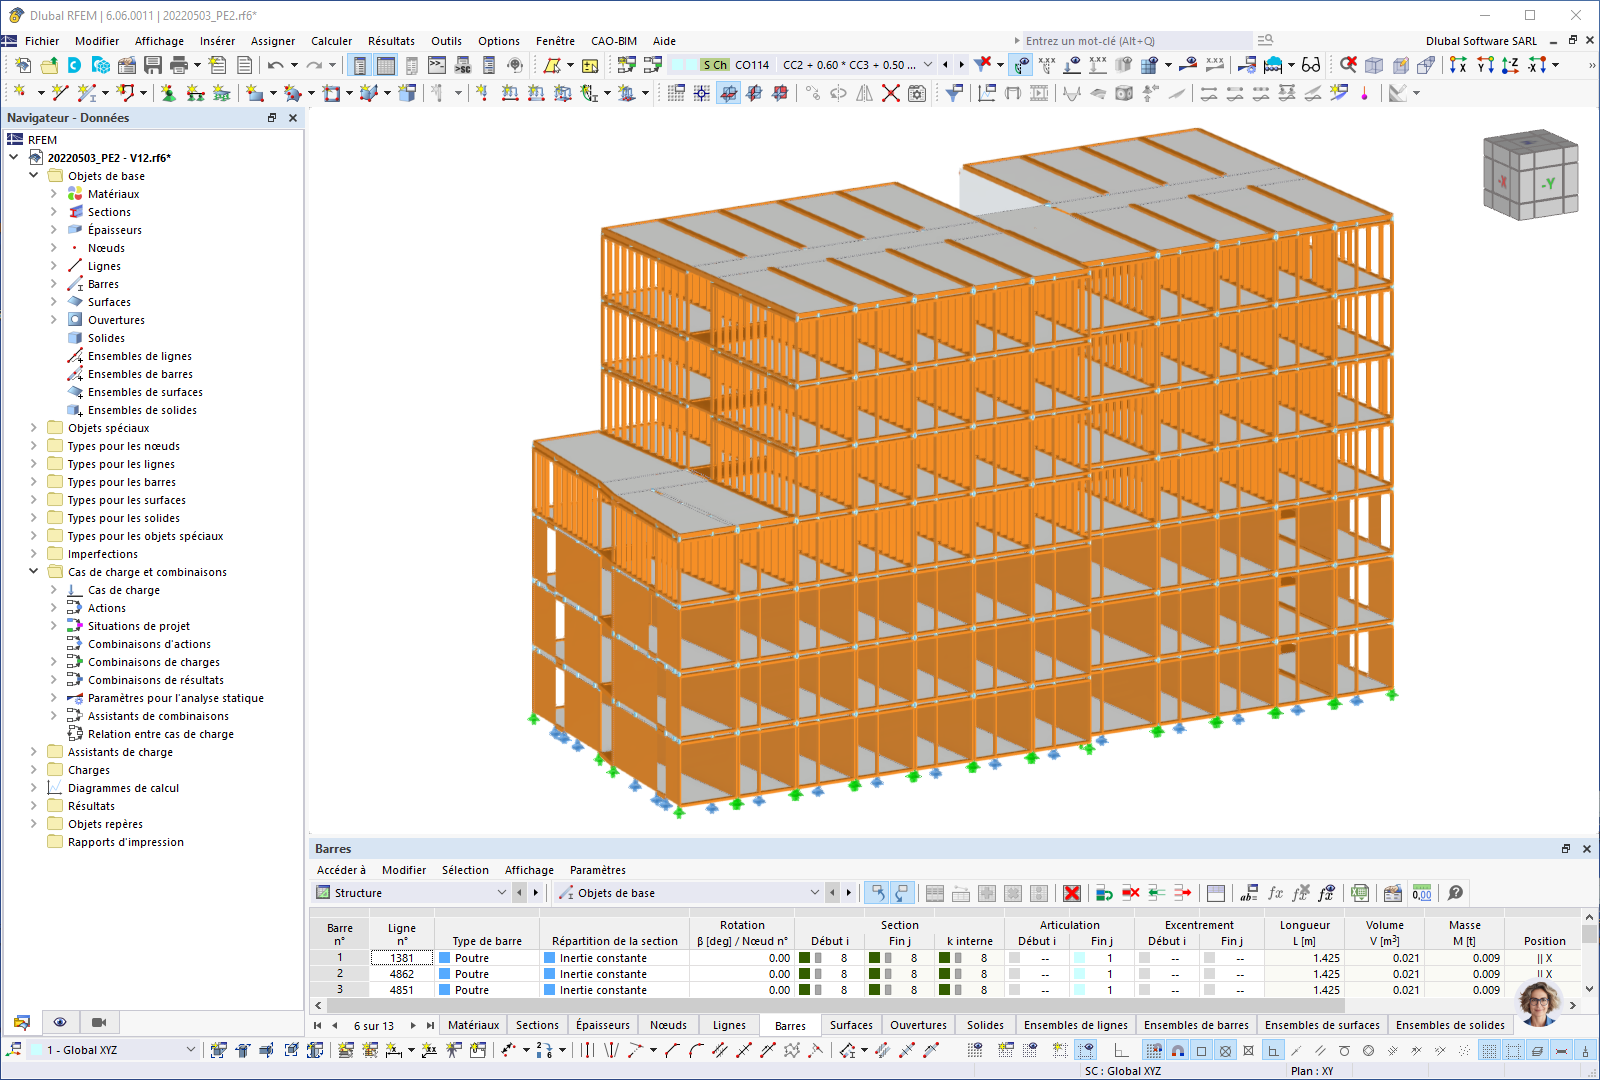Select the mirror model icon
The height and width of the screenshot is (1080, 1600).
pyautogui.click(x=864, y=93)
